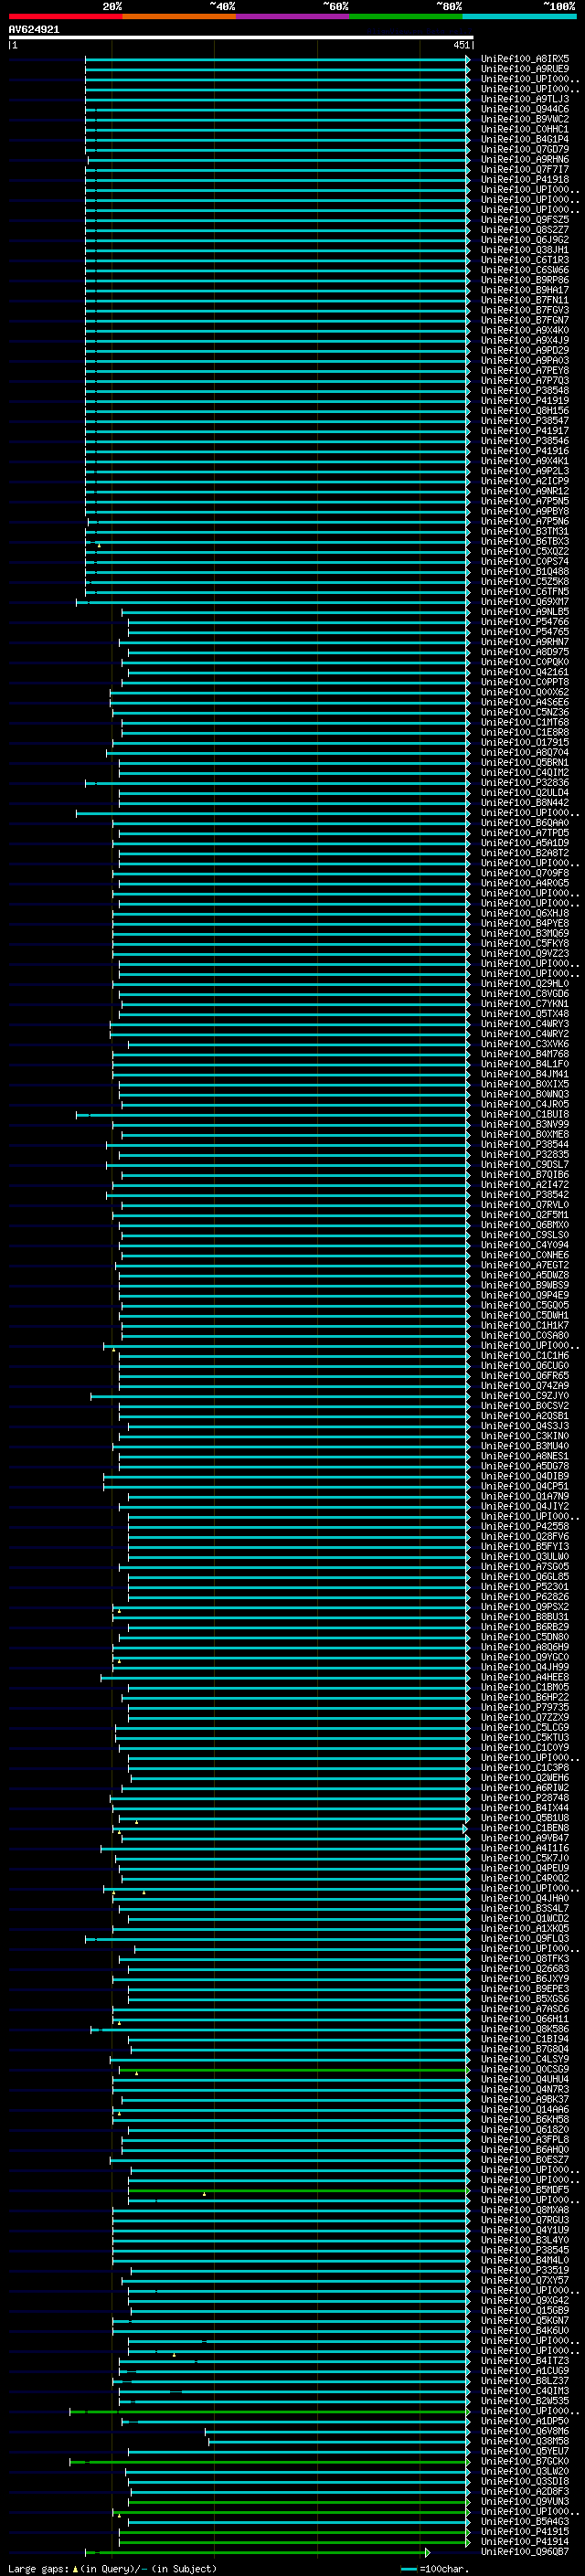
Task: Pick label UniRef100_B9HA17
Action: pyautogui.click(x=525, y=290)
